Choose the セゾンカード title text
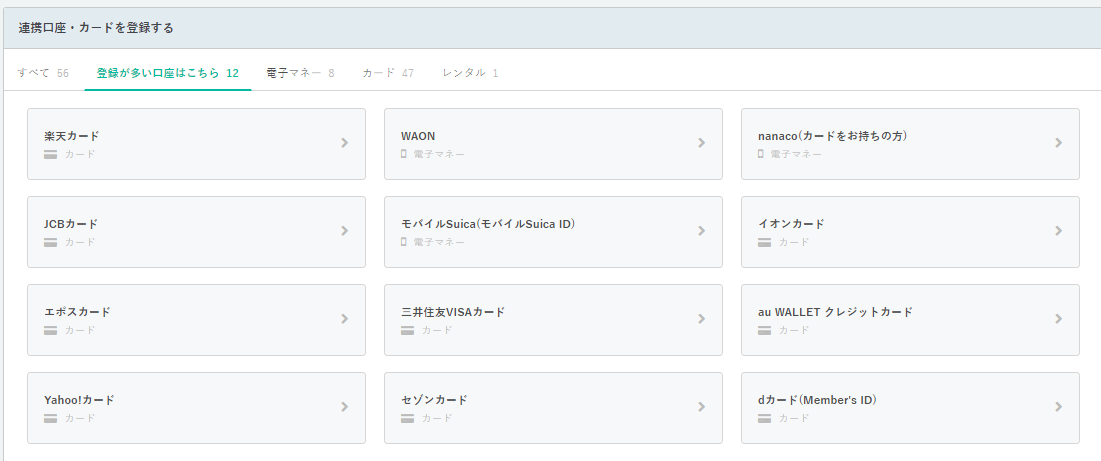The height and width of the screenshot is (461, 1101). tap(434, 401)
